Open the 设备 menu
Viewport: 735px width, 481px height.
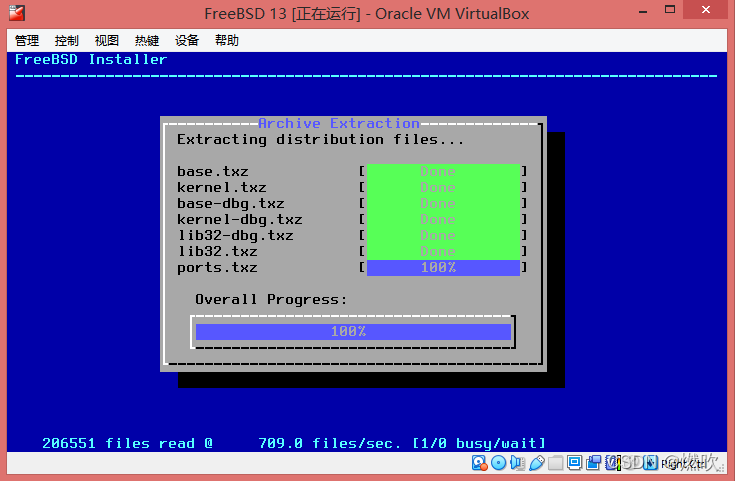point(187,41)
